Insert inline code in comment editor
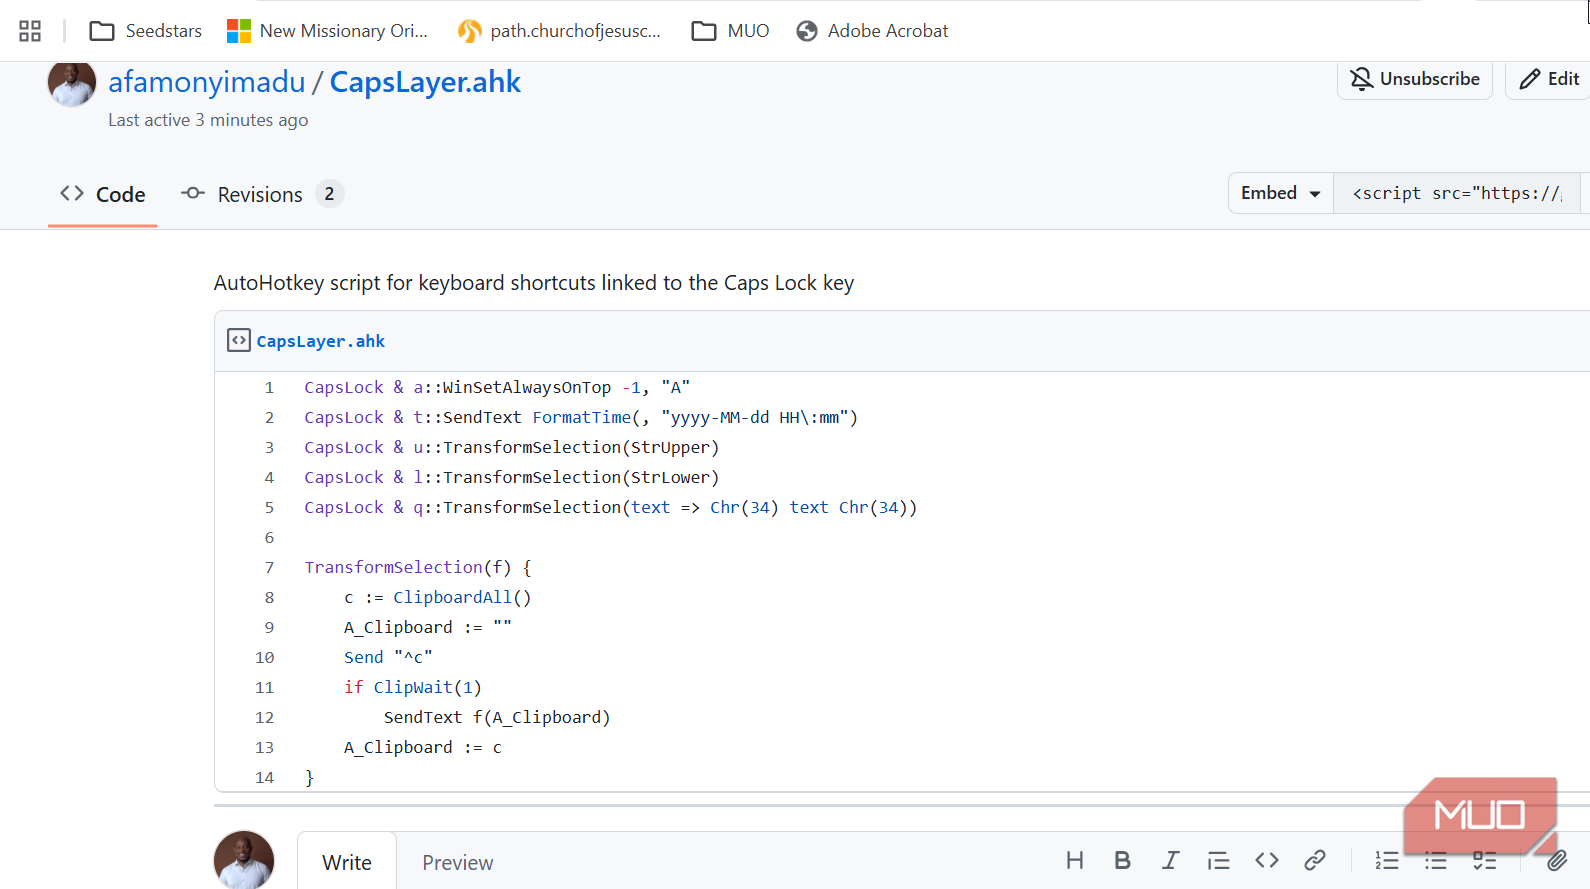 tap(1267, 860)
